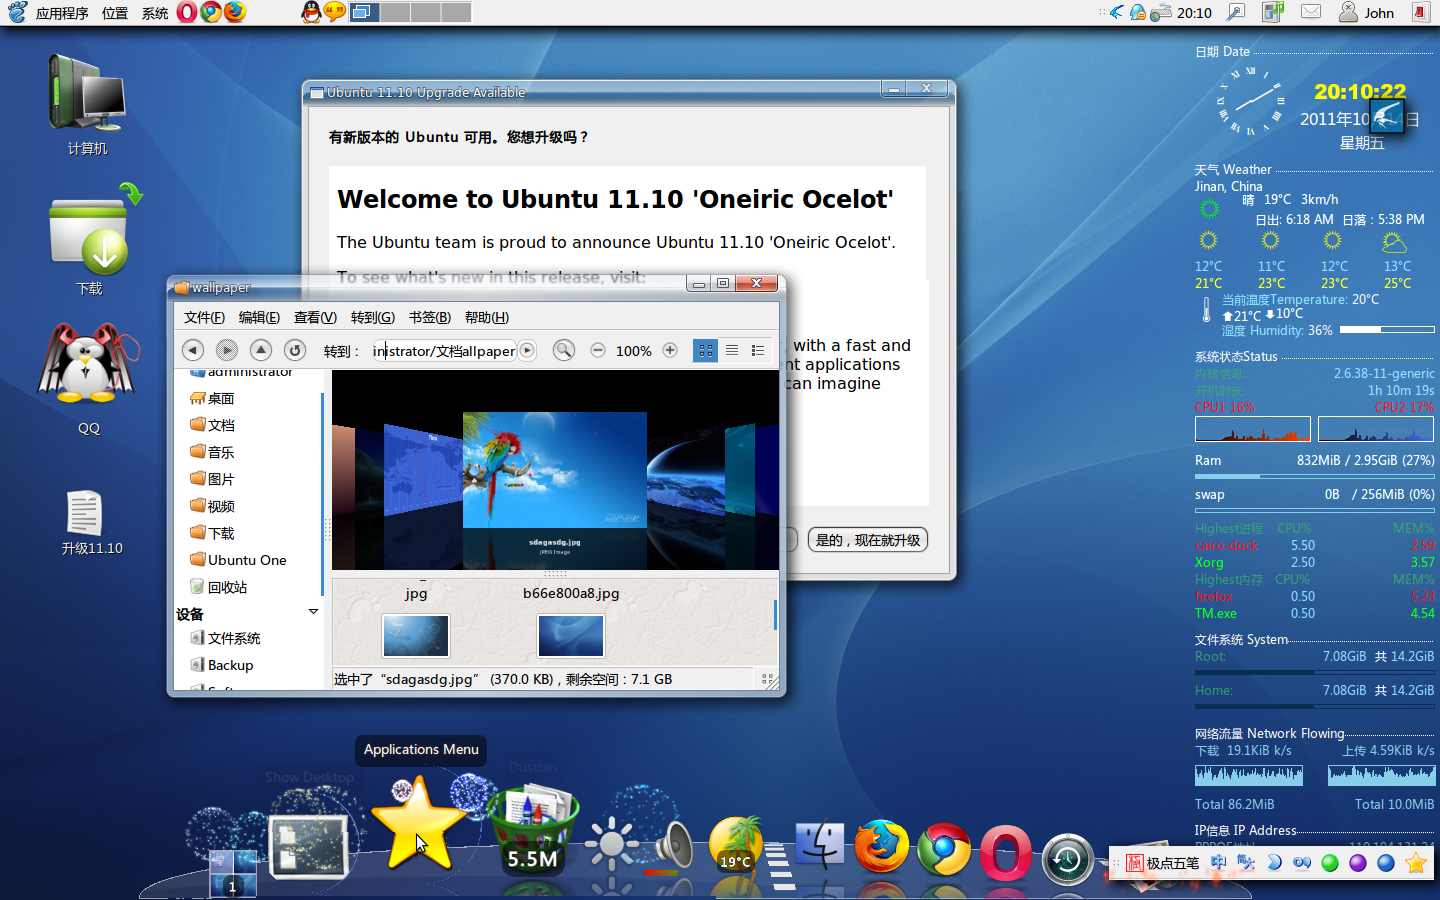Click the Applications Menu star in dock
The height and width of the screenshot is (900, 1440).
417,824
